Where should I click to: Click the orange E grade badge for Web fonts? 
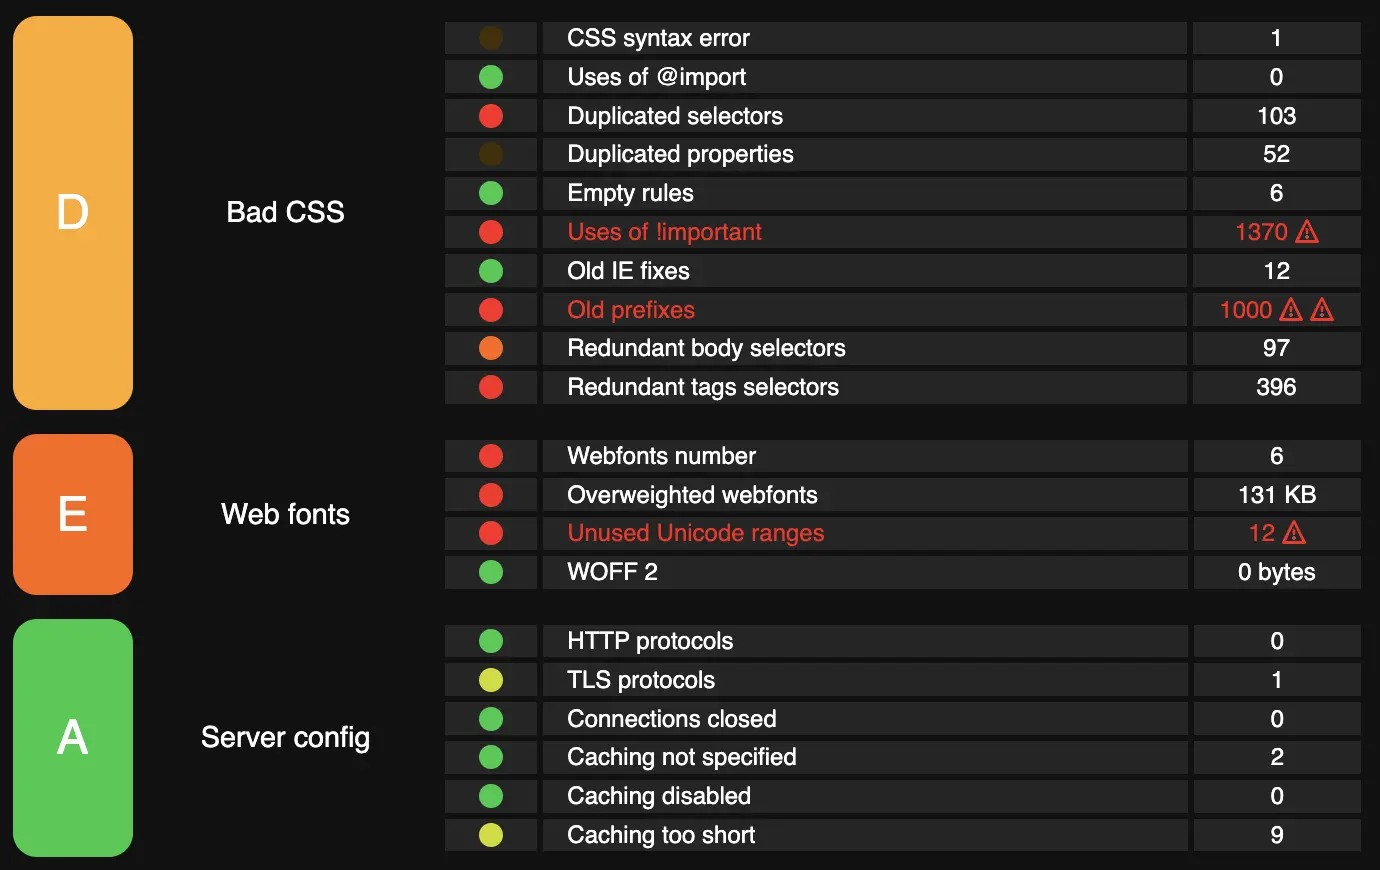[72, 515]
